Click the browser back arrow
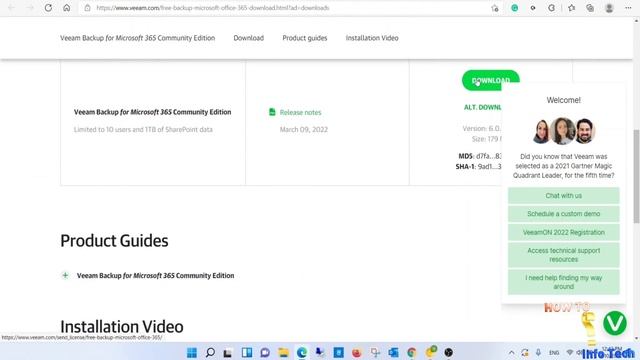This screenshot has width=640, height=360. tap(11, 8)
